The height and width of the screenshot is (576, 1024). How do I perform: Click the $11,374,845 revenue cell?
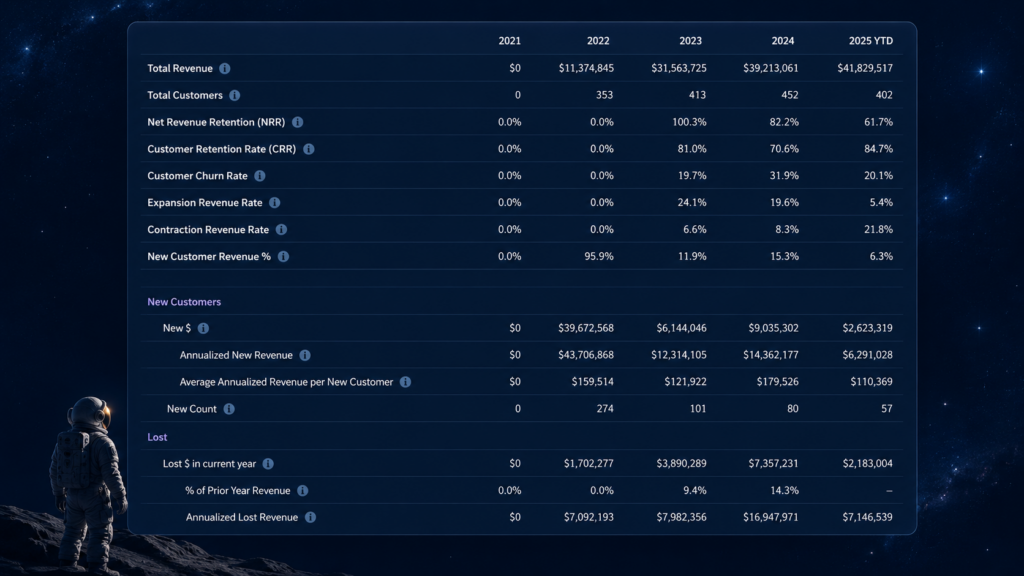586,68
